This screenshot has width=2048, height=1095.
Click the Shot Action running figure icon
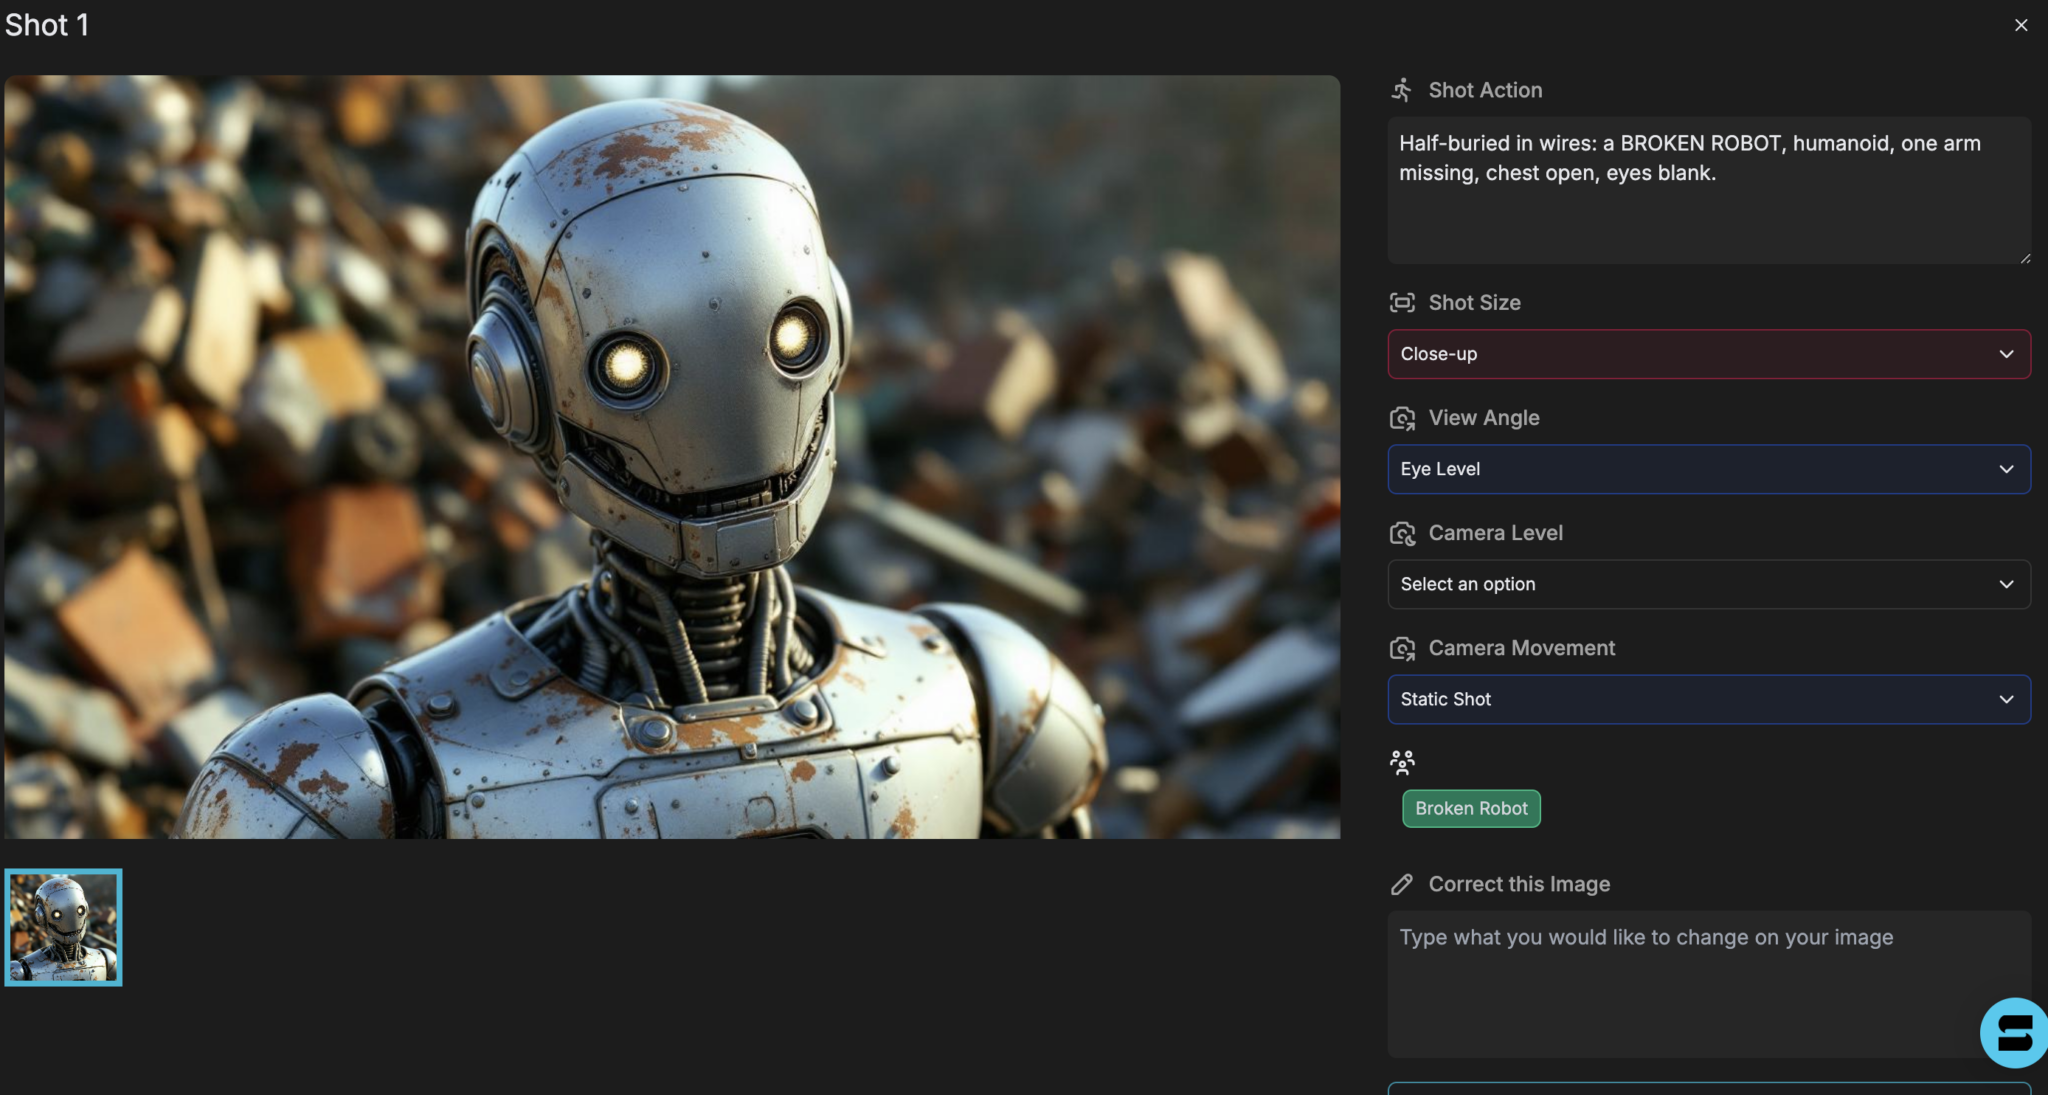click(1401, 90)
